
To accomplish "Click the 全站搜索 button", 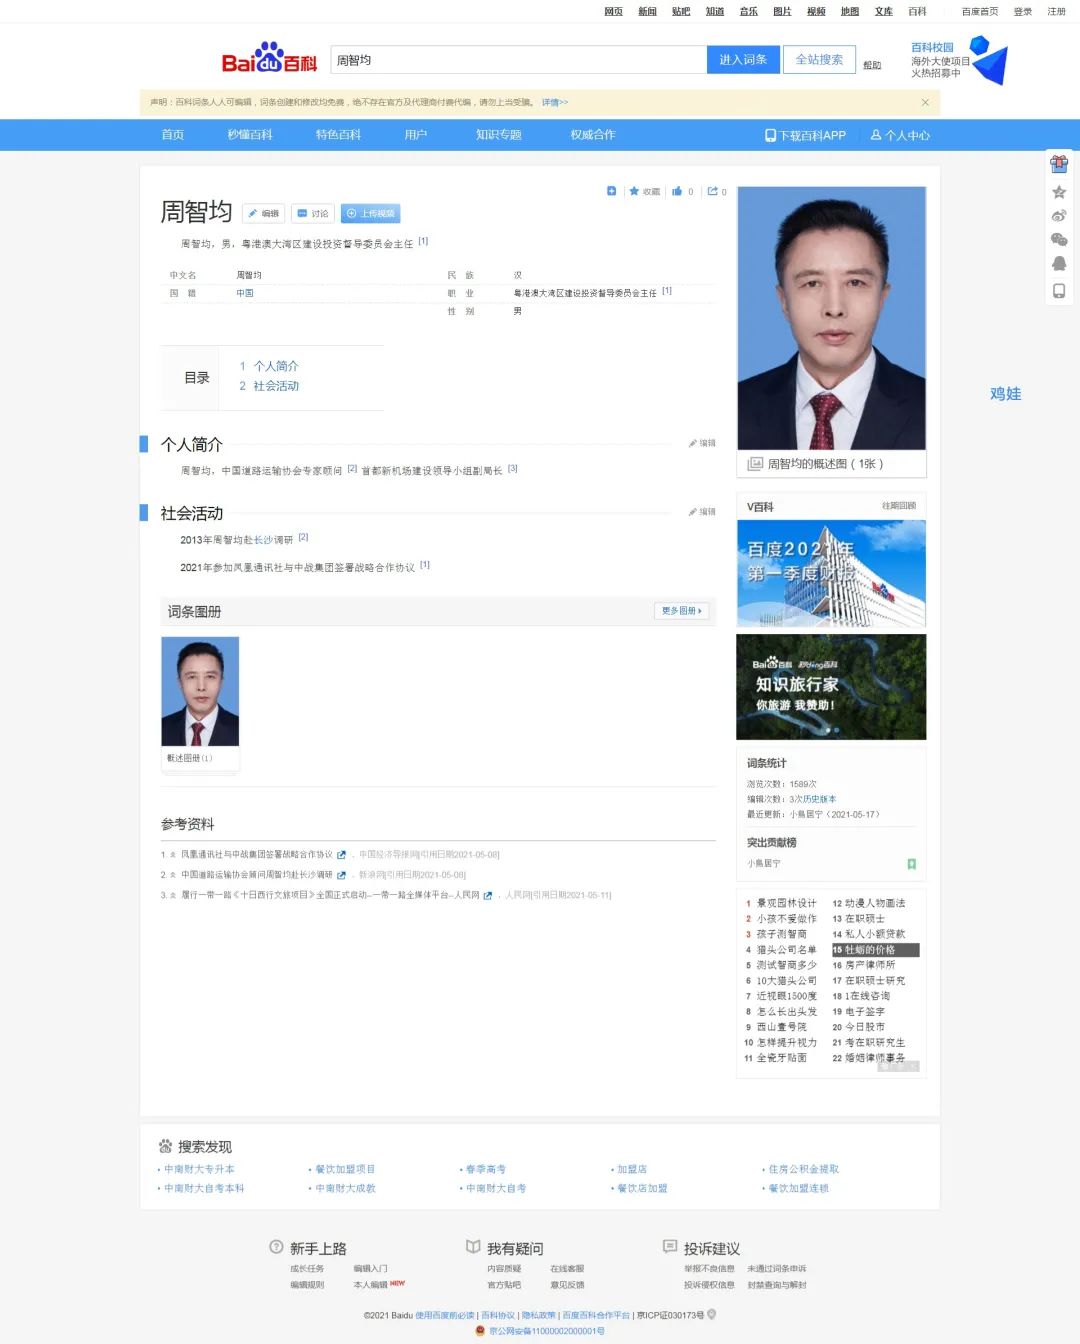I will tap(819, 60).
